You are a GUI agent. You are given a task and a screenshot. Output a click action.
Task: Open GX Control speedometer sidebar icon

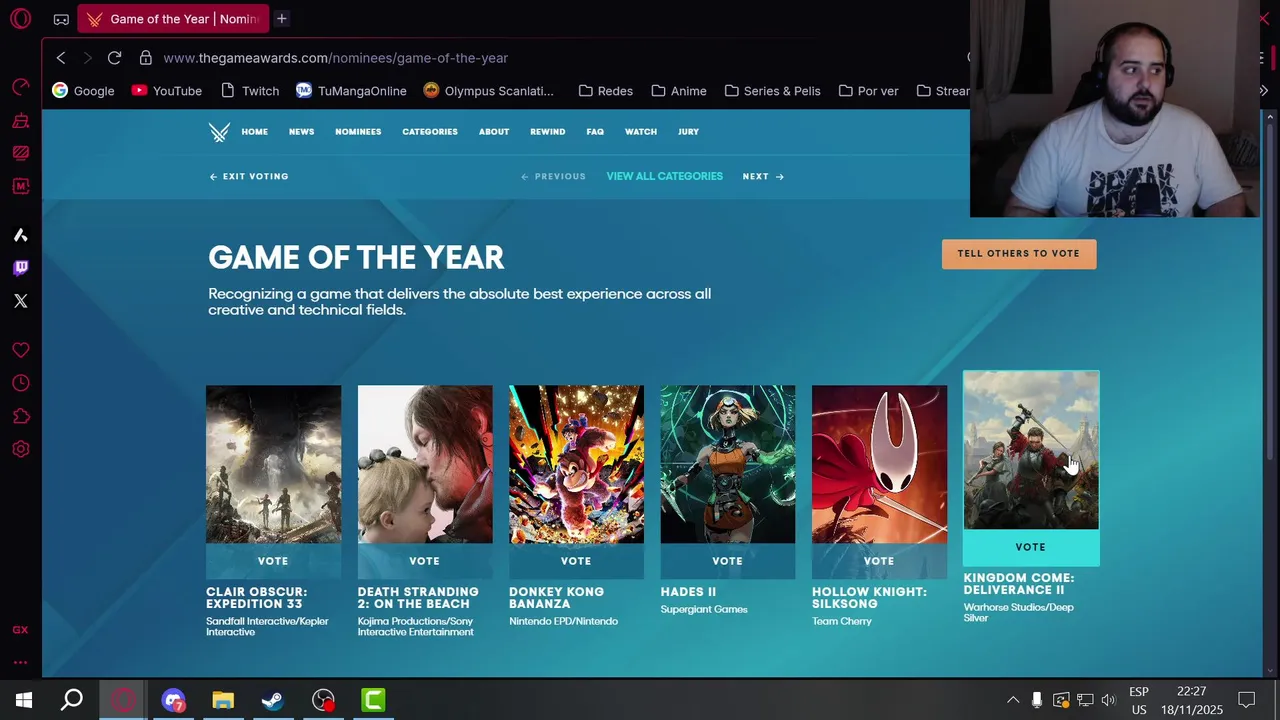[x=20, y=87]
